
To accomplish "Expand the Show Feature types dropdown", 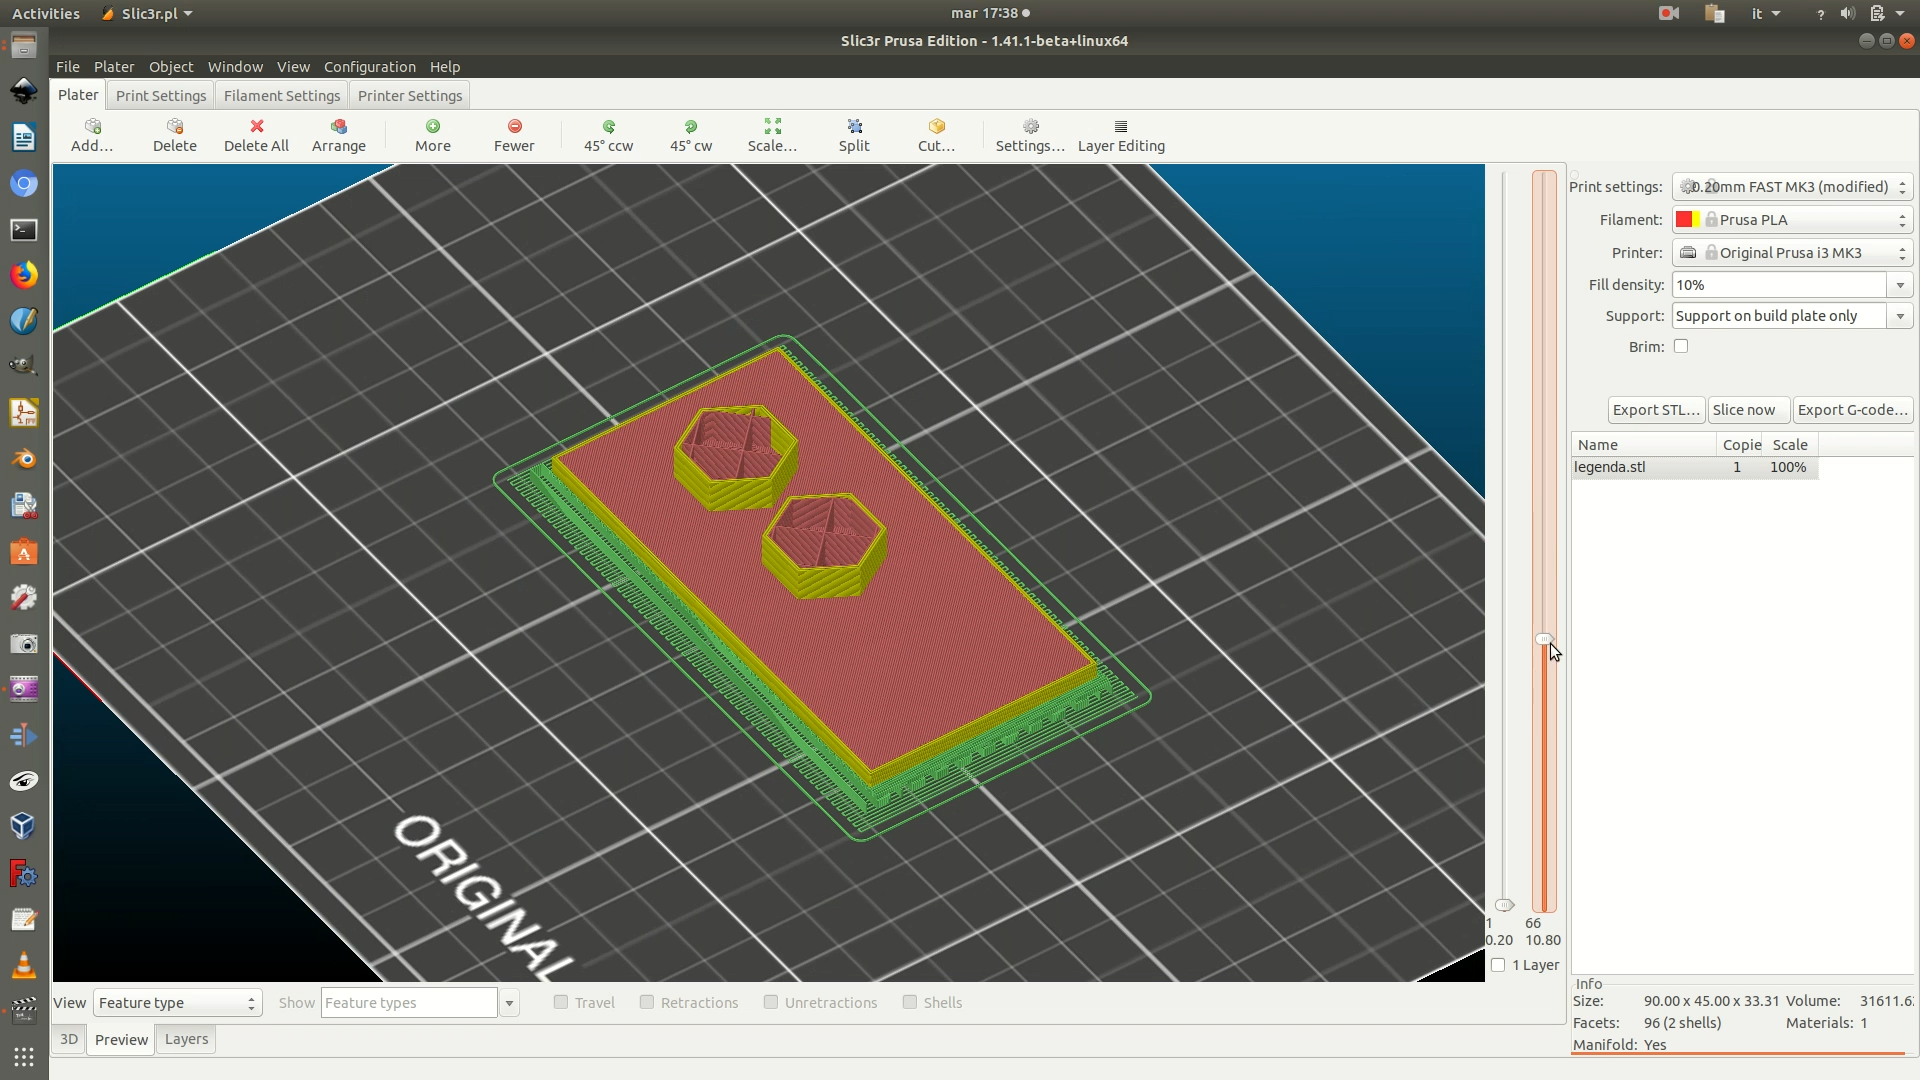I will [x=509, y=1003].
